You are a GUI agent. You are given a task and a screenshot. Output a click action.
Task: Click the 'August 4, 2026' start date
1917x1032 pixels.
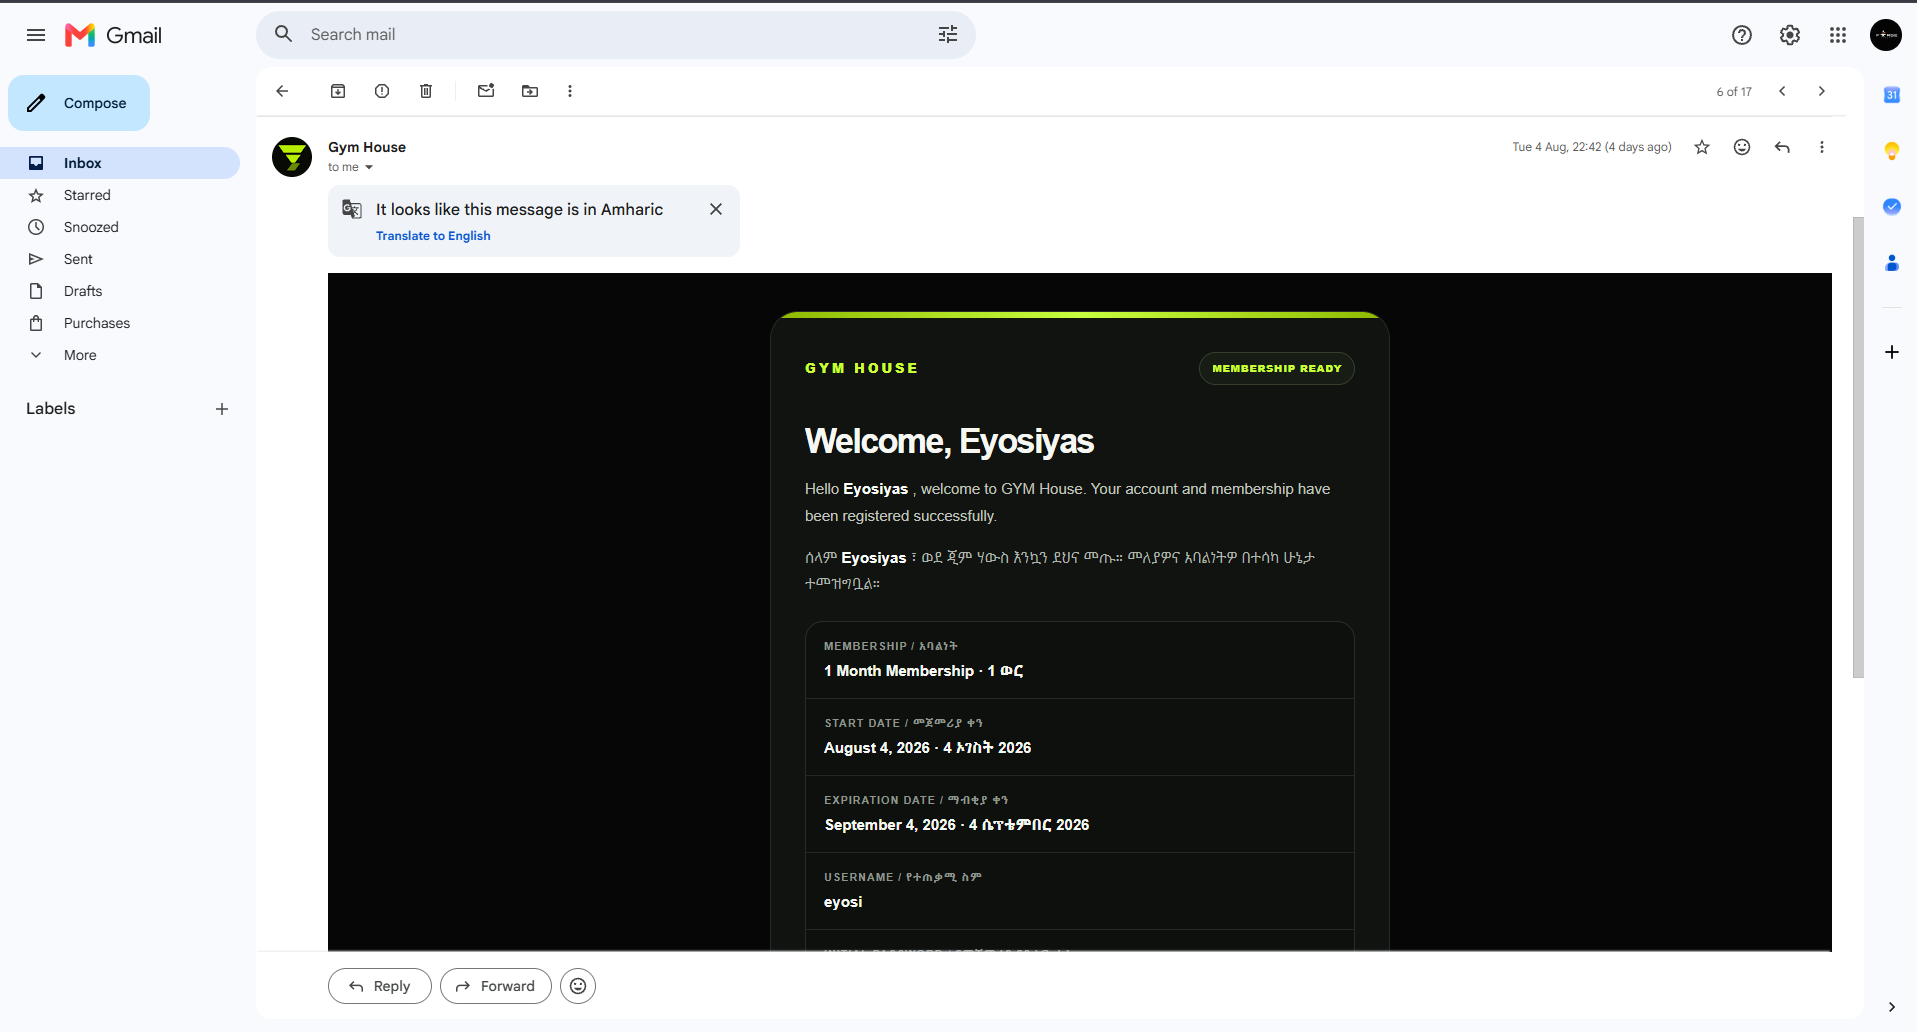click(877, 748)
